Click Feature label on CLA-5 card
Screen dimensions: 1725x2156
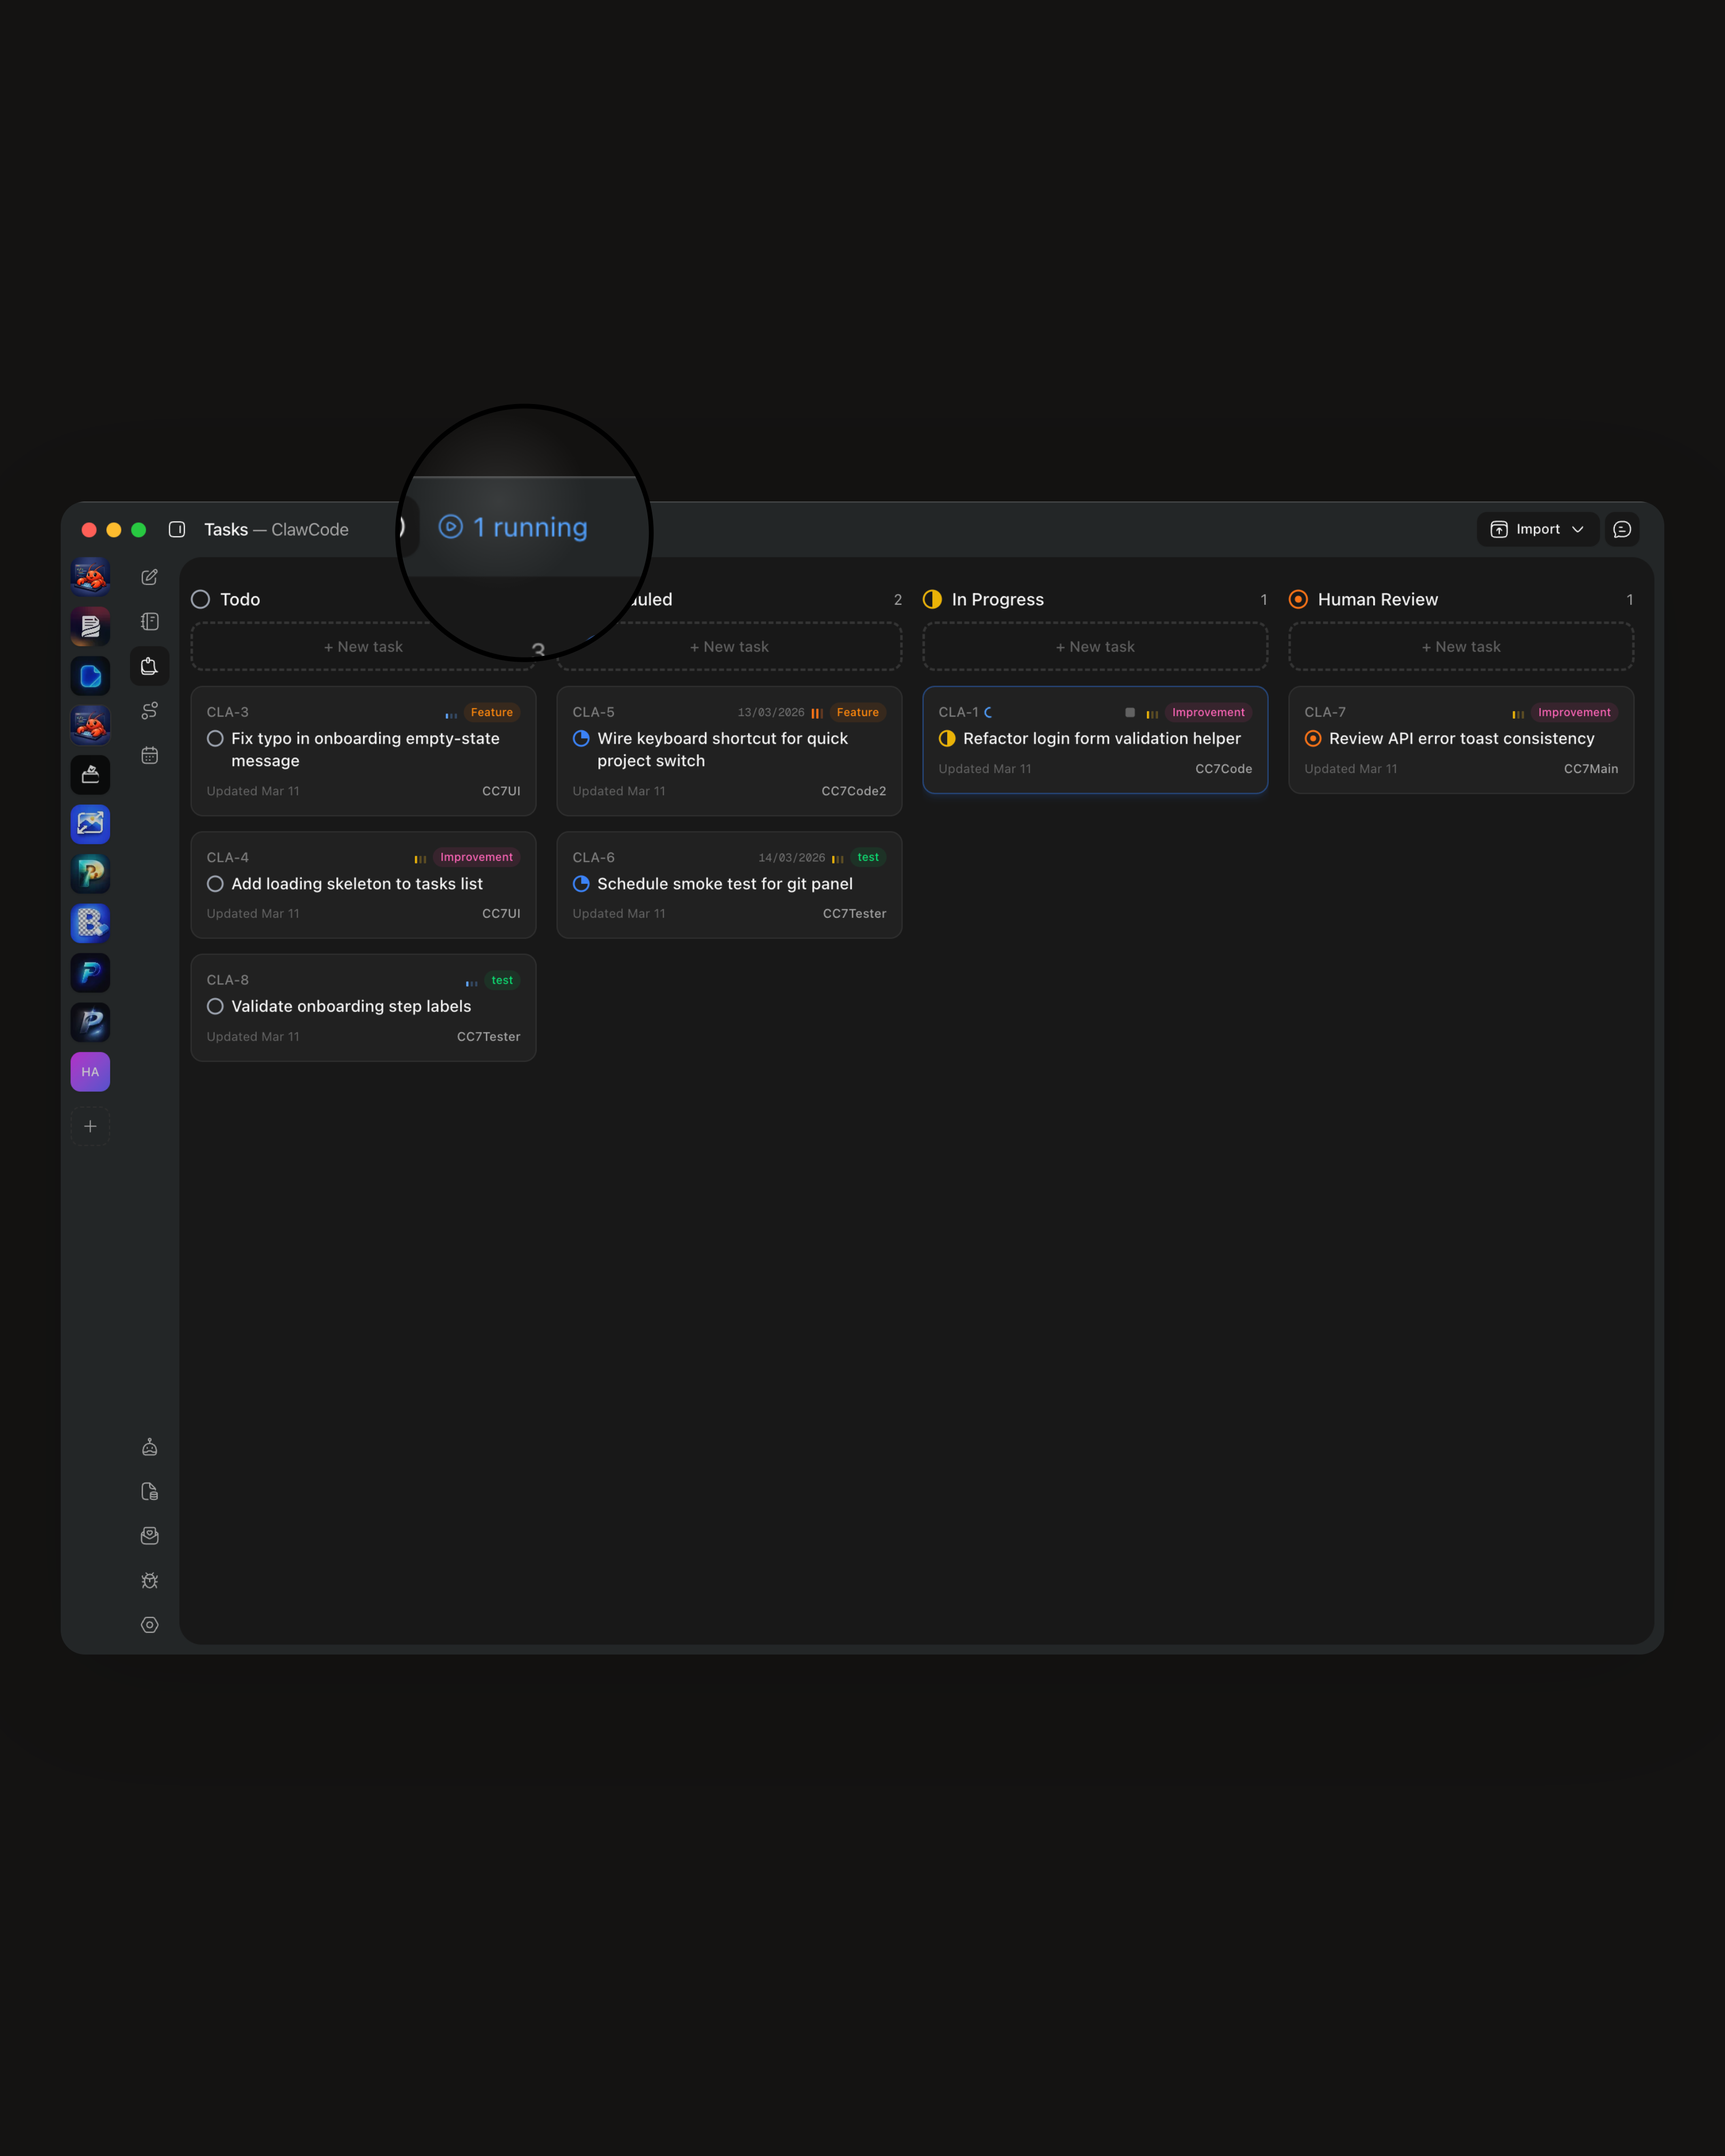(857, 712)
